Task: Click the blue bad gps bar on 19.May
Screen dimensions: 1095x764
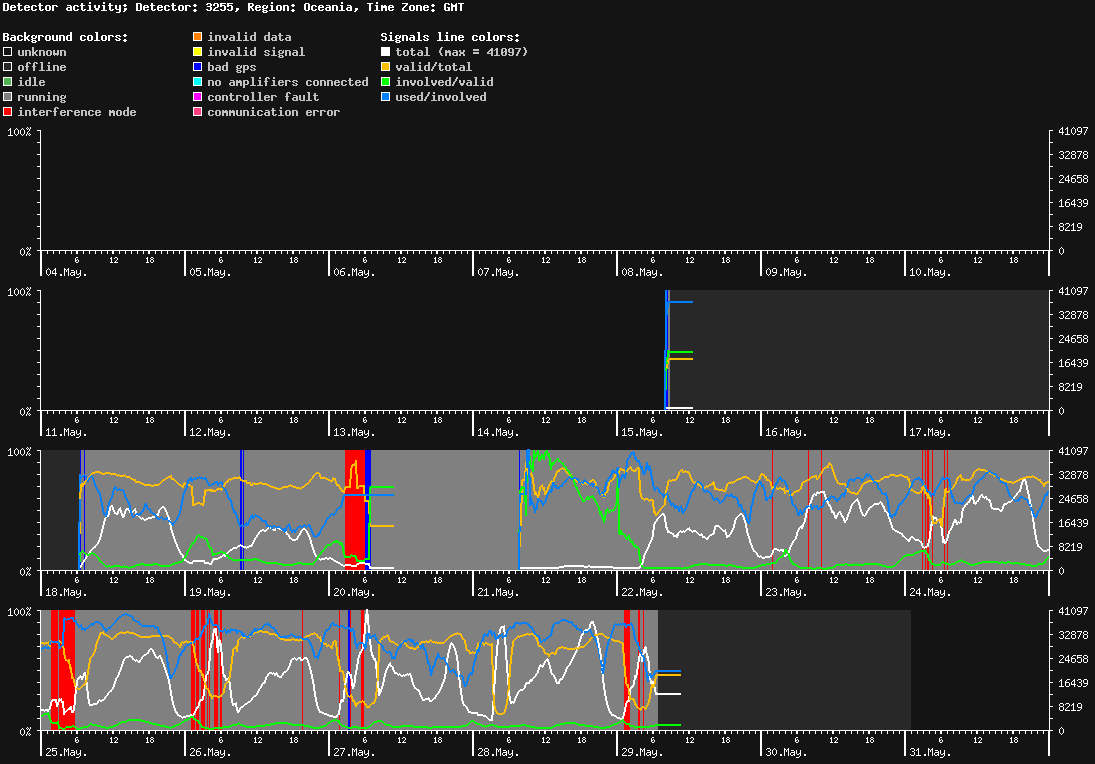Action: pos(242,510)
